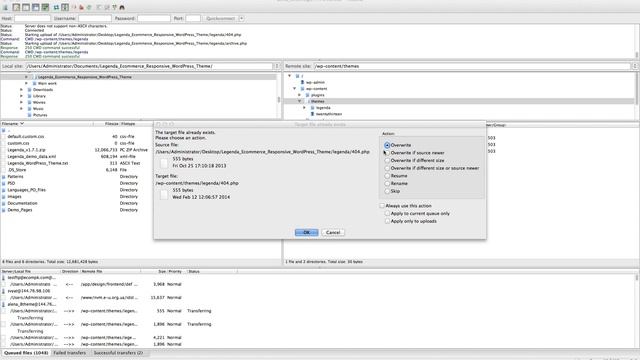Image resolution: width=640 pixels, height=360 pixels.
Task: Open Remote site path dropdown
Action: [x=635, y=66]
